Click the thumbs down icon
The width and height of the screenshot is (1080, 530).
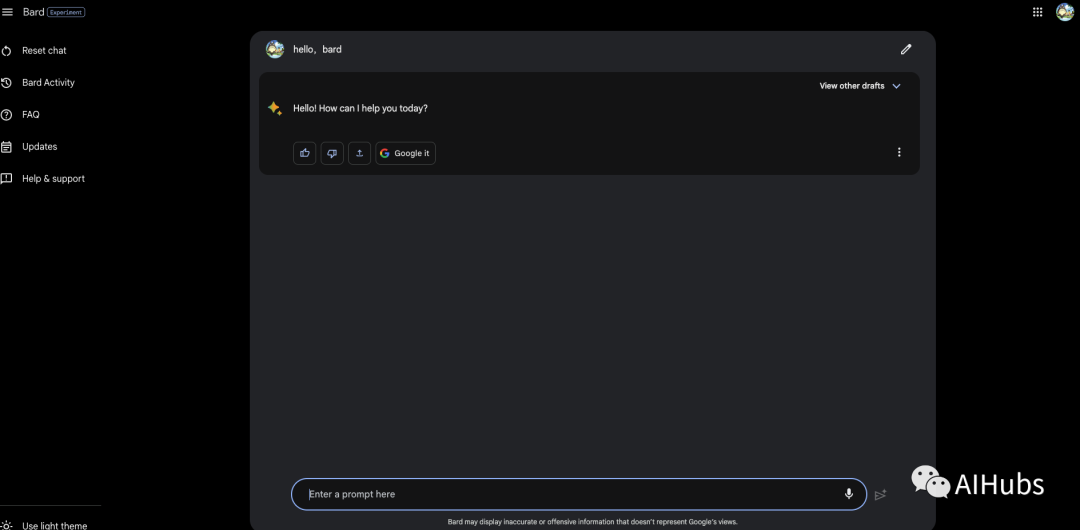[x=332, y=153]
